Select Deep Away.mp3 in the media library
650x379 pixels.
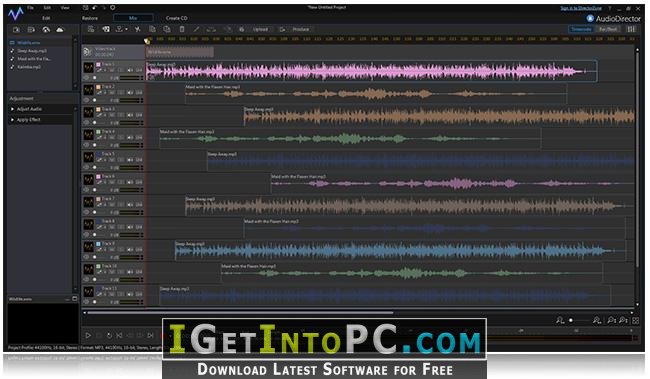pos(32,51)
